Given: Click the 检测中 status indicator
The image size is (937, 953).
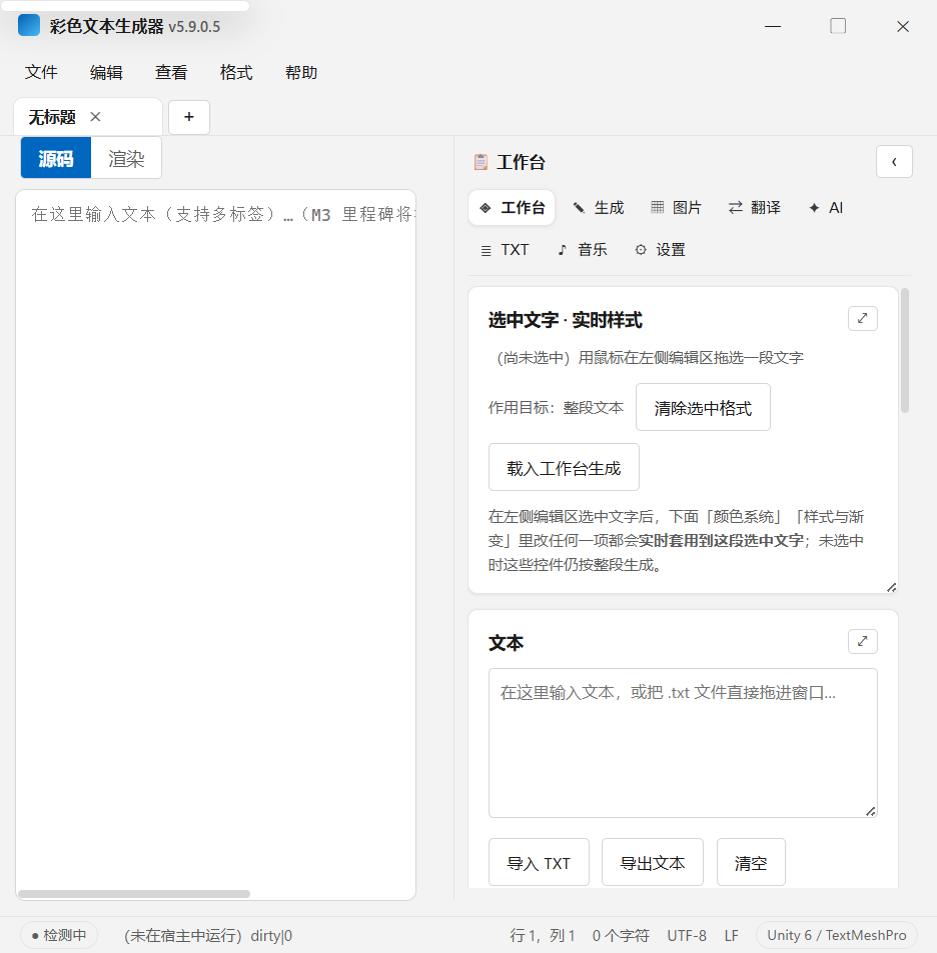Looking at the screenshot, I should click(59, 935).
